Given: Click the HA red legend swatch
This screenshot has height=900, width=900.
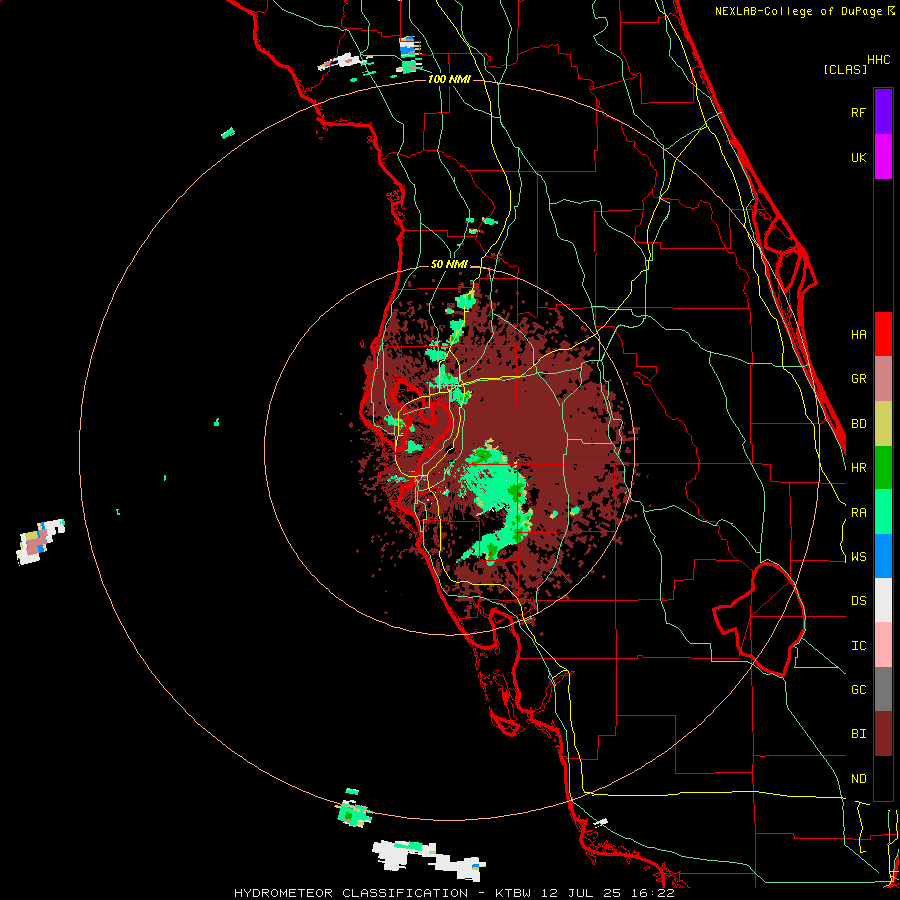Looking at the screenshot, I should [x=883, y=334].
